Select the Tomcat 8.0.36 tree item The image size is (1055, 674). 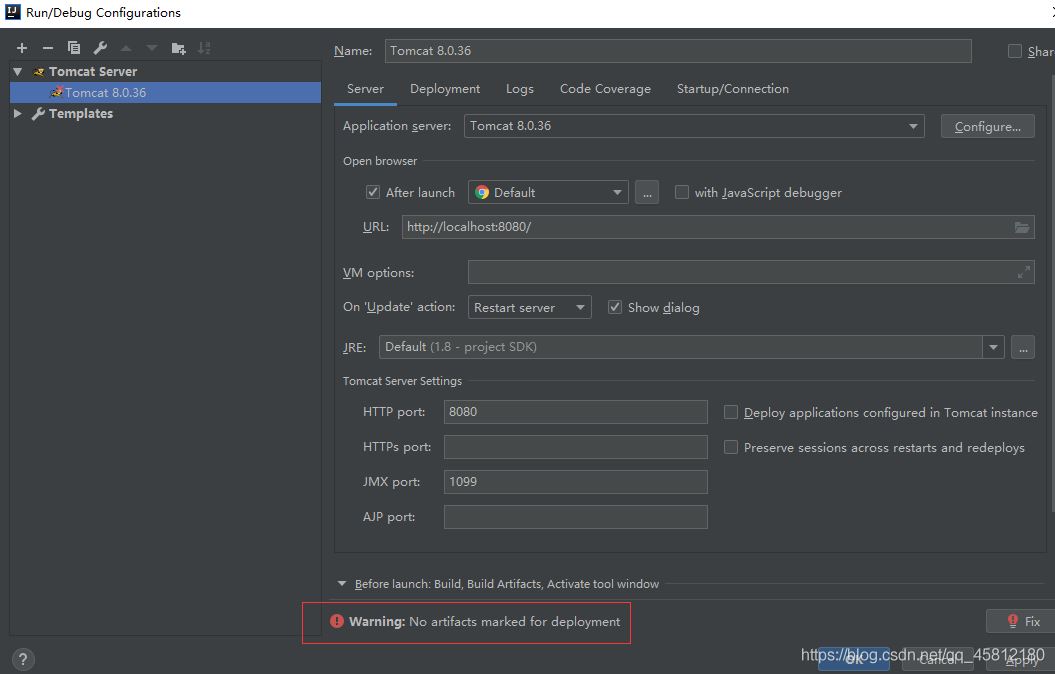(104, 92)
